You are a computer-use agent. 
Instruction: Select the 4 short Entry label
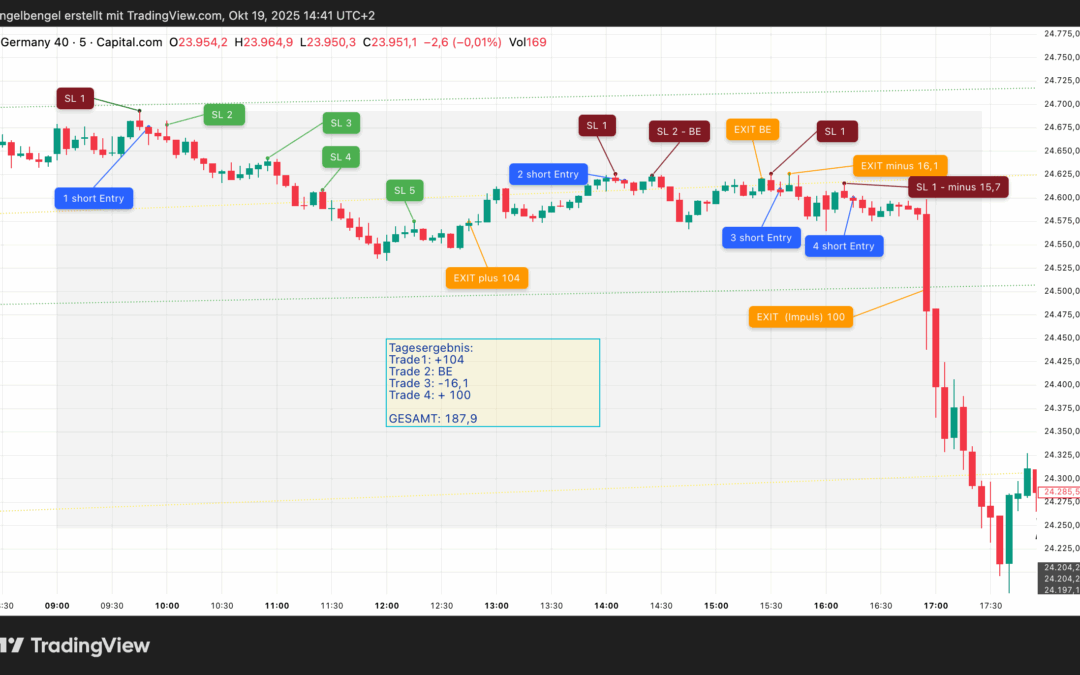coord(843,246)
